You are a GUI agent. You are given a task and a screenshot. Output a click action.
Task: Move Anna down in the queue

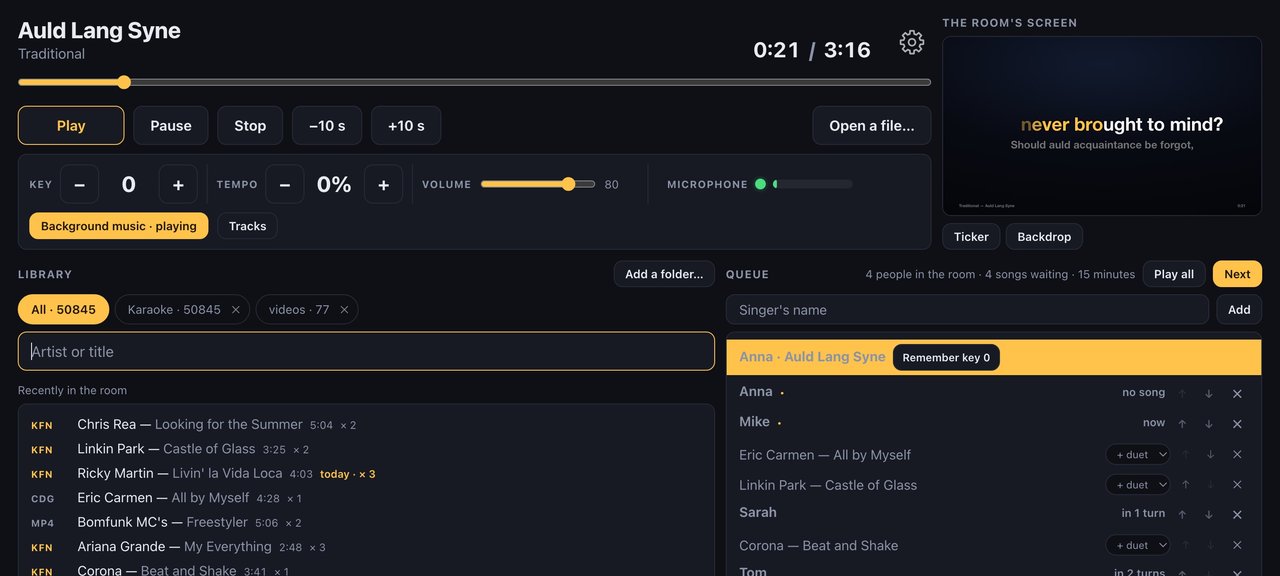click(x=1209, y=394)
